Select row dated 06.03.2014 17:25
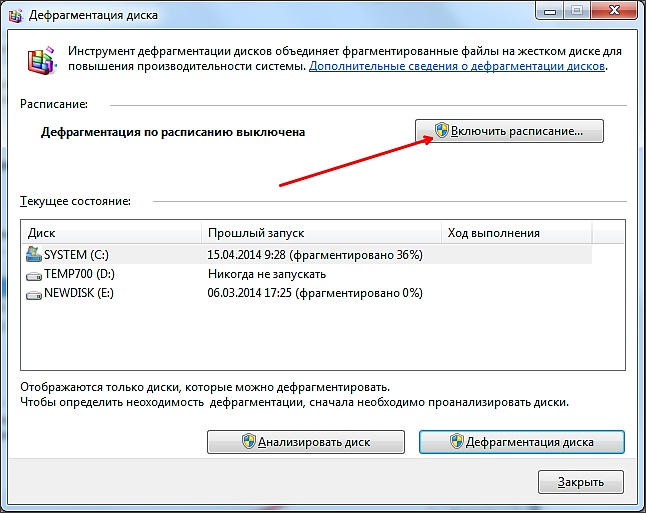This screenshot has height=513, width=646. pos(314,293)
